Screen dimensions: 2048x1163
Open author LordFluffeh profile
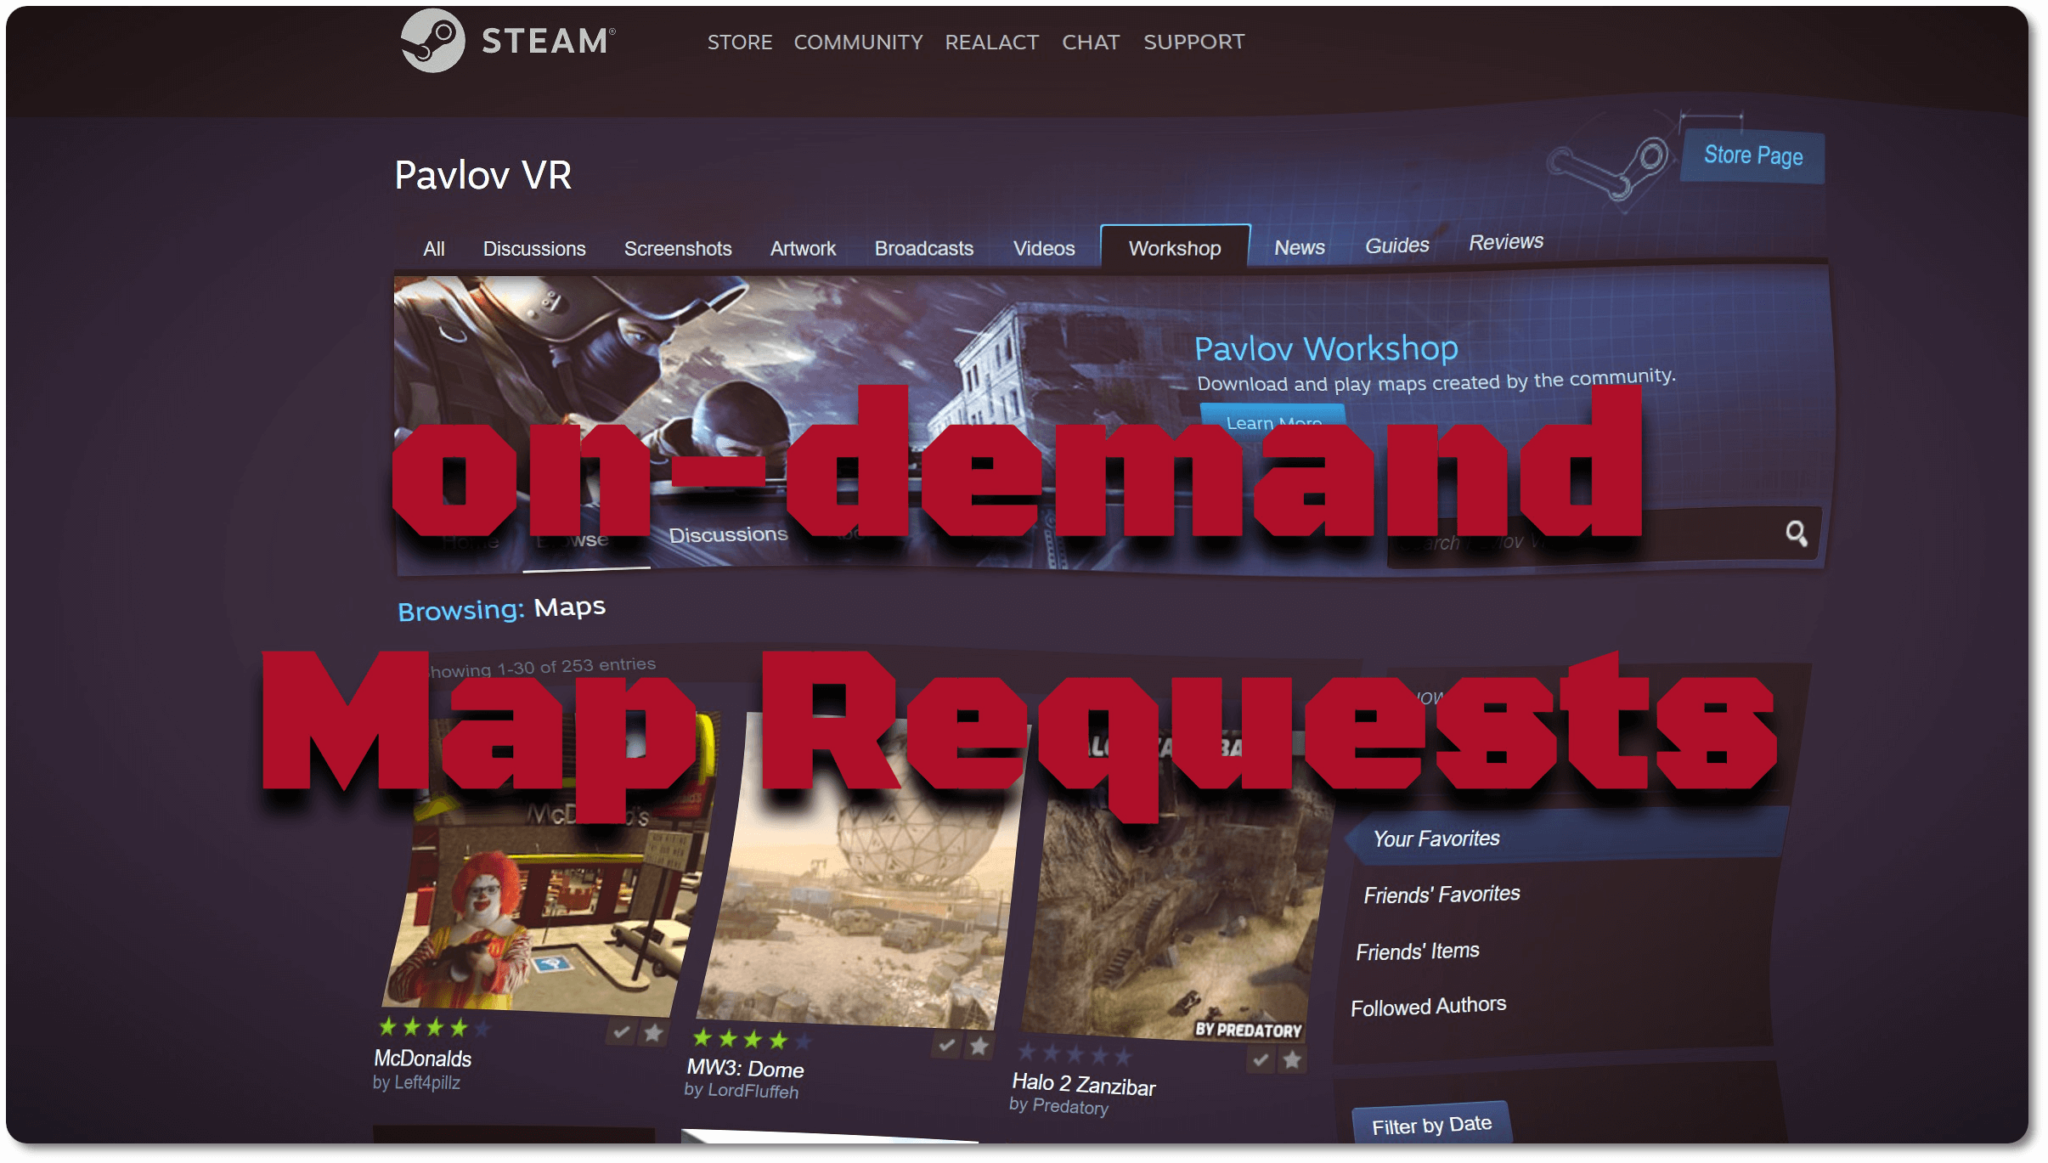coord(741,1091)
